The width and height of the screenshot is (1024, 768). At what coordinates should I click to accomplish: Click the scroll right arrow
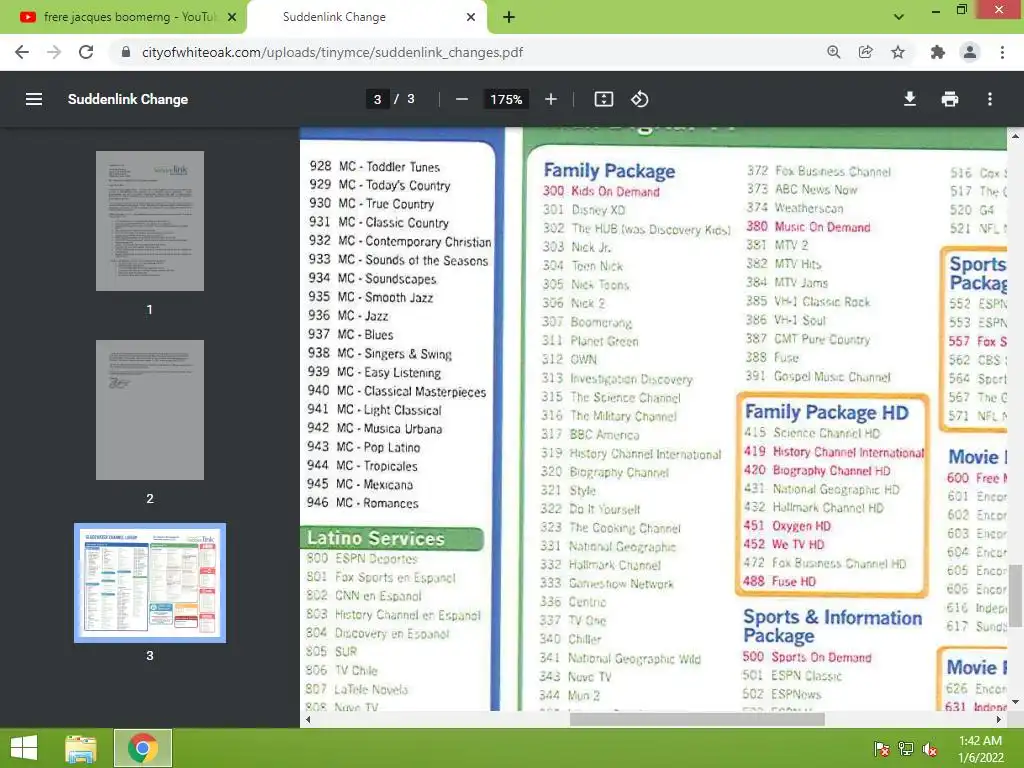(999, 720)
